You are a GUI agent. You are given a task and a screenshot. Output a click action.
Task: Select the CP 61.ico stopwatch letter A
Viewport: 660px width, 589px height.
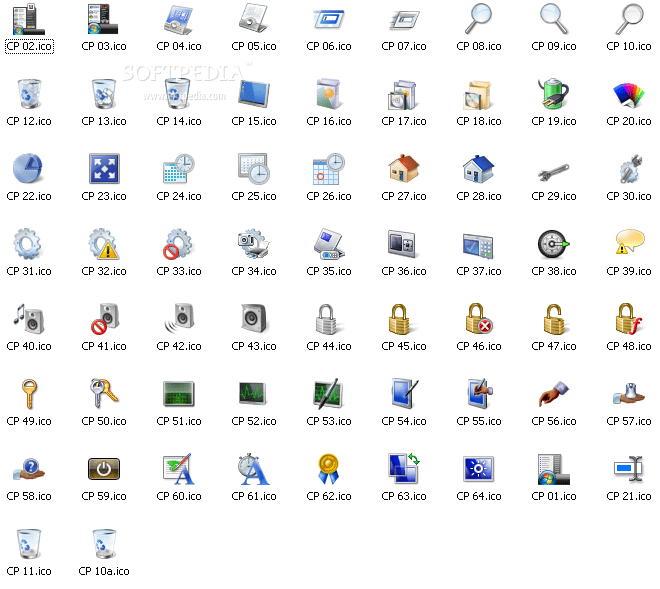pyautogui.click(x=253, y=469)
